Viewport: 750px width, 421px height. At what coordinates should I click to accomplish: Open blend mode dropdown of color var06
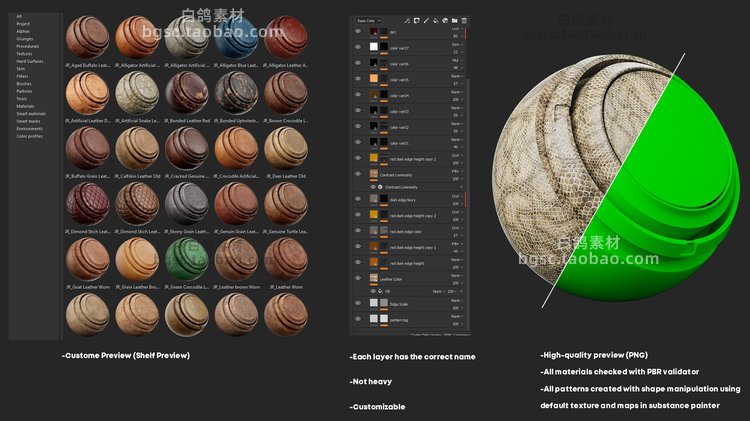[457, 60]
